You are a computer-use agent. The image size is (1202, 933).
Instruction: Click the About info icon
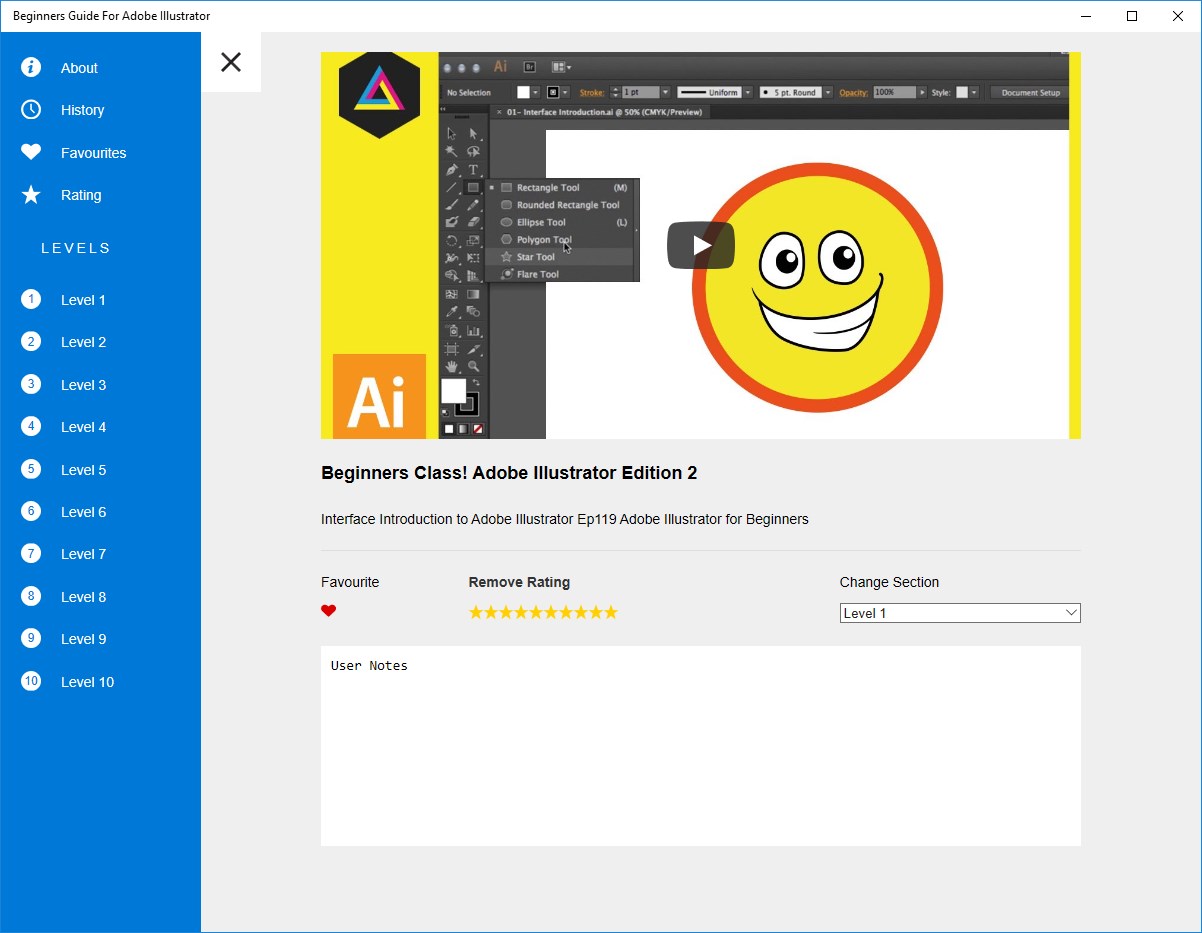pos(31,67)
